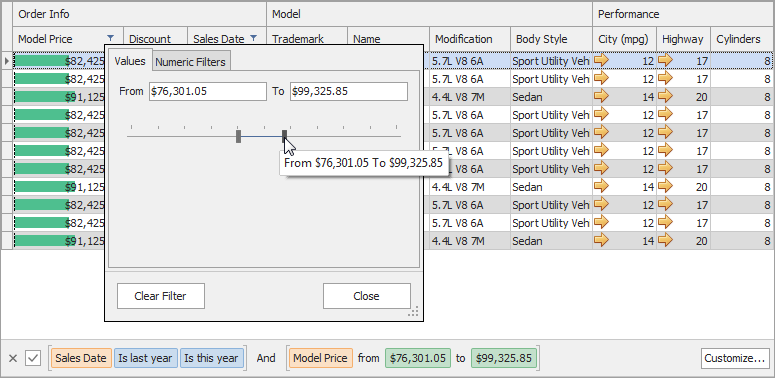Click the right range slider thumb
Viewport: 775px width, 378px height.
tap(284, 136)
